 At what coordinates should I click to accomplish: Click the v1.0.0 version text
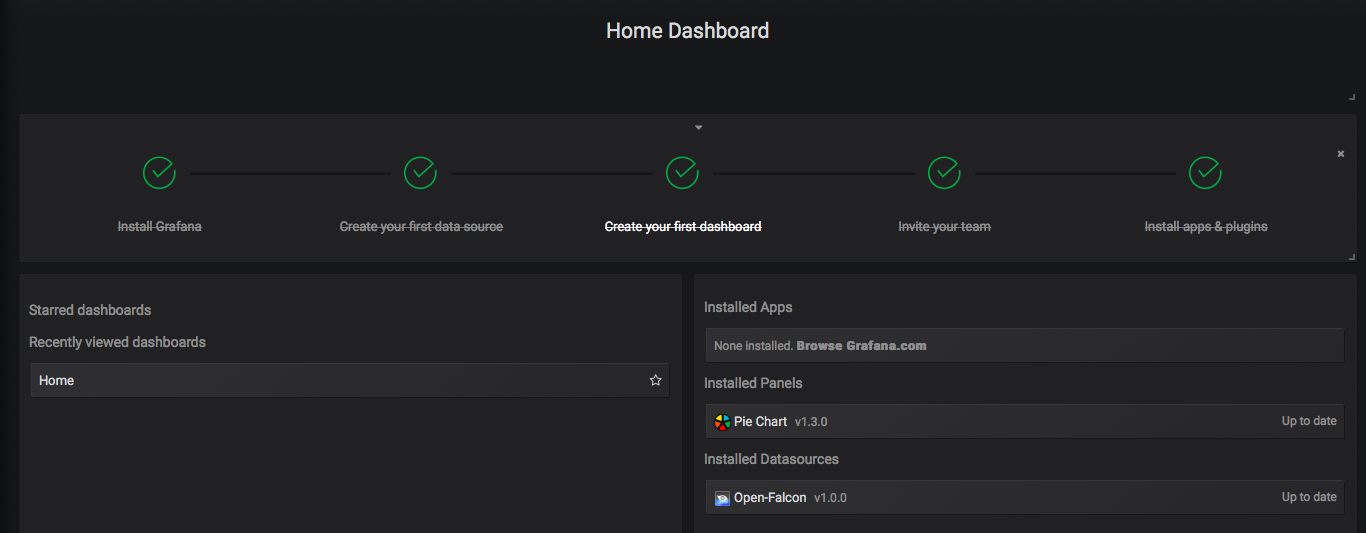[x=830, y=498]
